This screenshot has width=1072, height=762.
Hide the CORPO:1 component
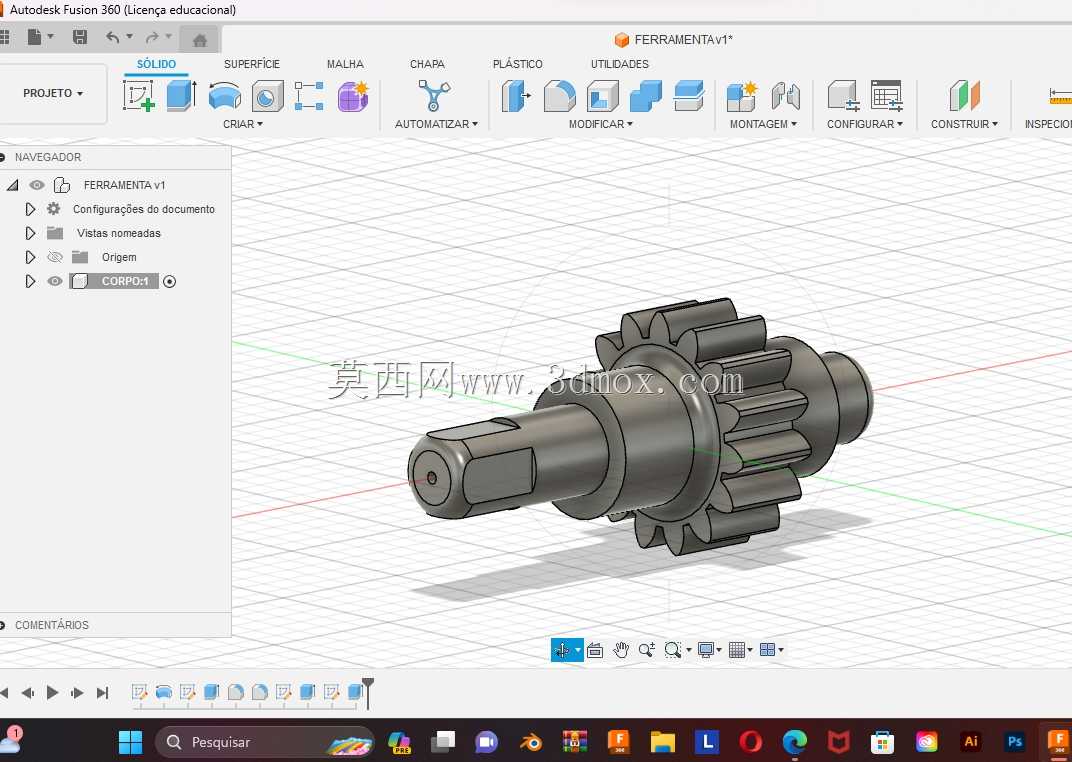[55, 281]
